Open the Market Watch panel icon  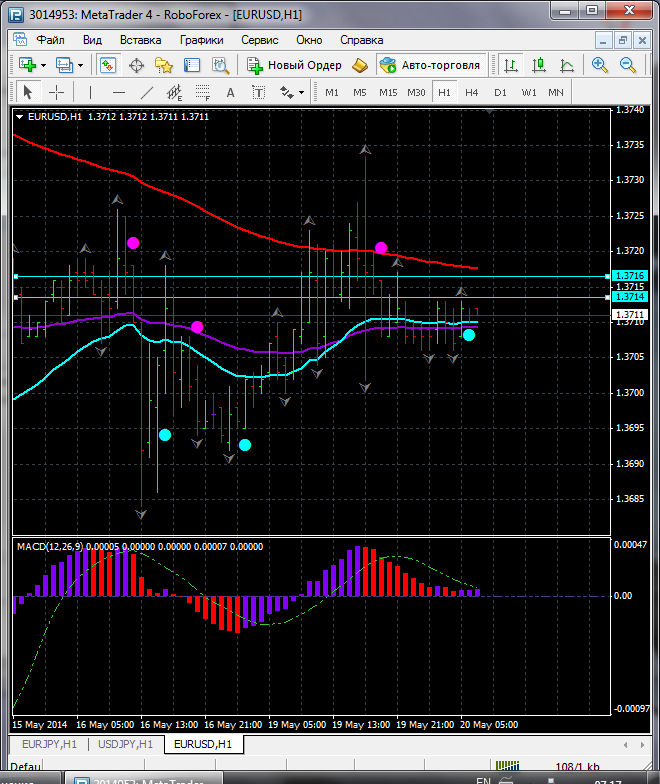[x=108, y=65]
